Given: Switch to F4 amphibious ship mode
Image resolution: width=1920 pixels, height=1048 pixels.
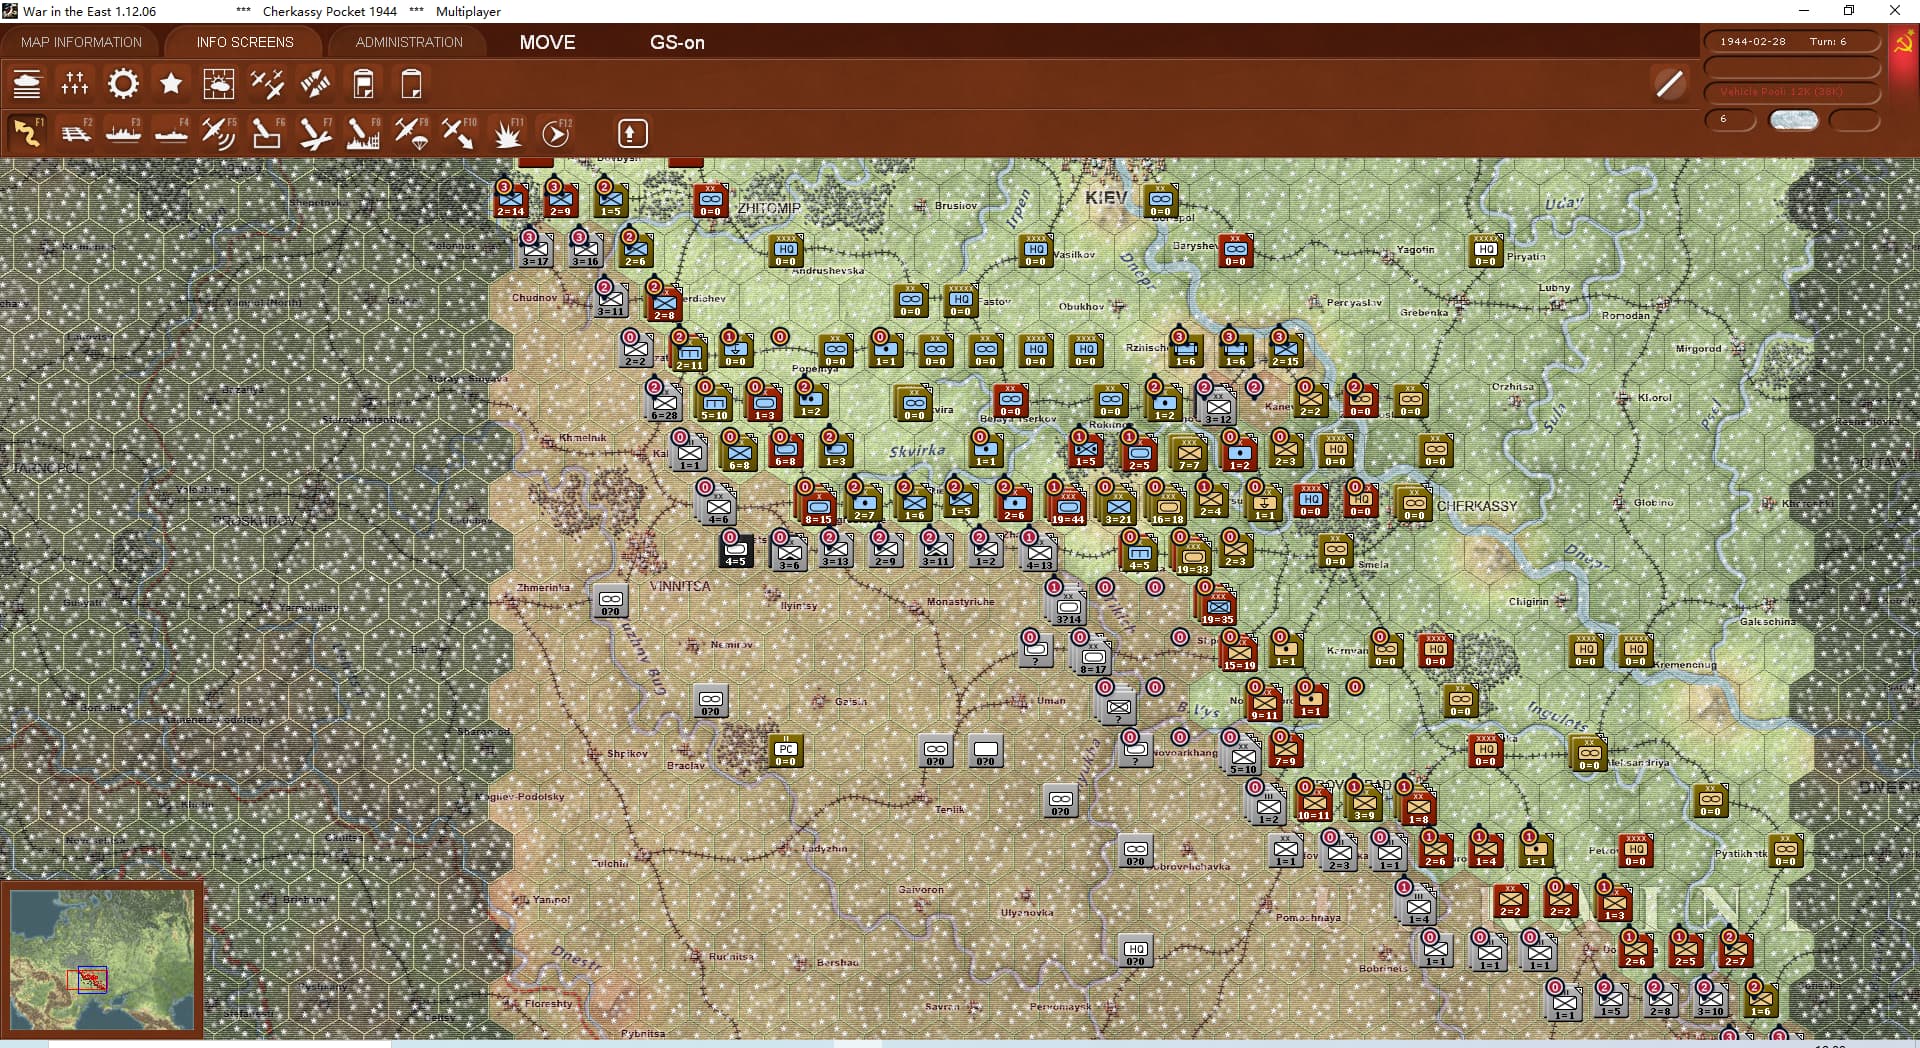Looking at the screenshot, I should click(x=171, y=133).
